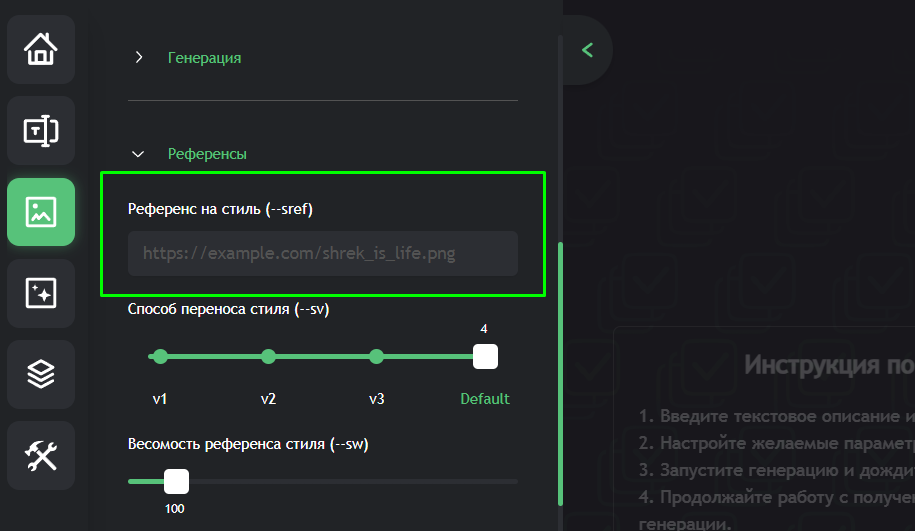Click the style weight slider track's right end
Viewport: 915px width, 531px height.
click(x=514, y=481)
